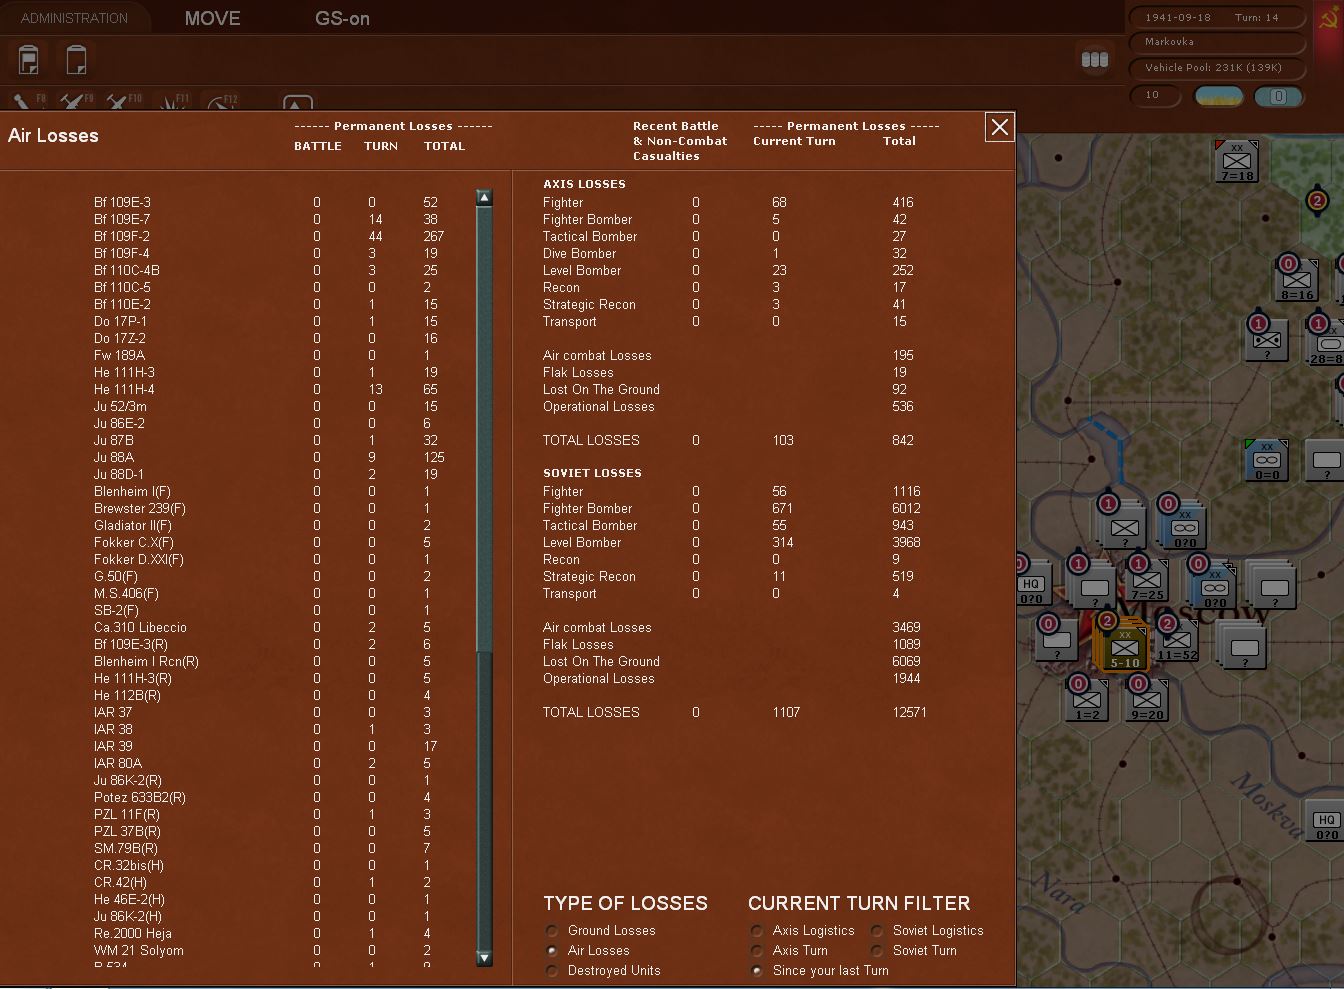
Task: Select the HQ counter near Moskva river
Action: point(1326,822)
